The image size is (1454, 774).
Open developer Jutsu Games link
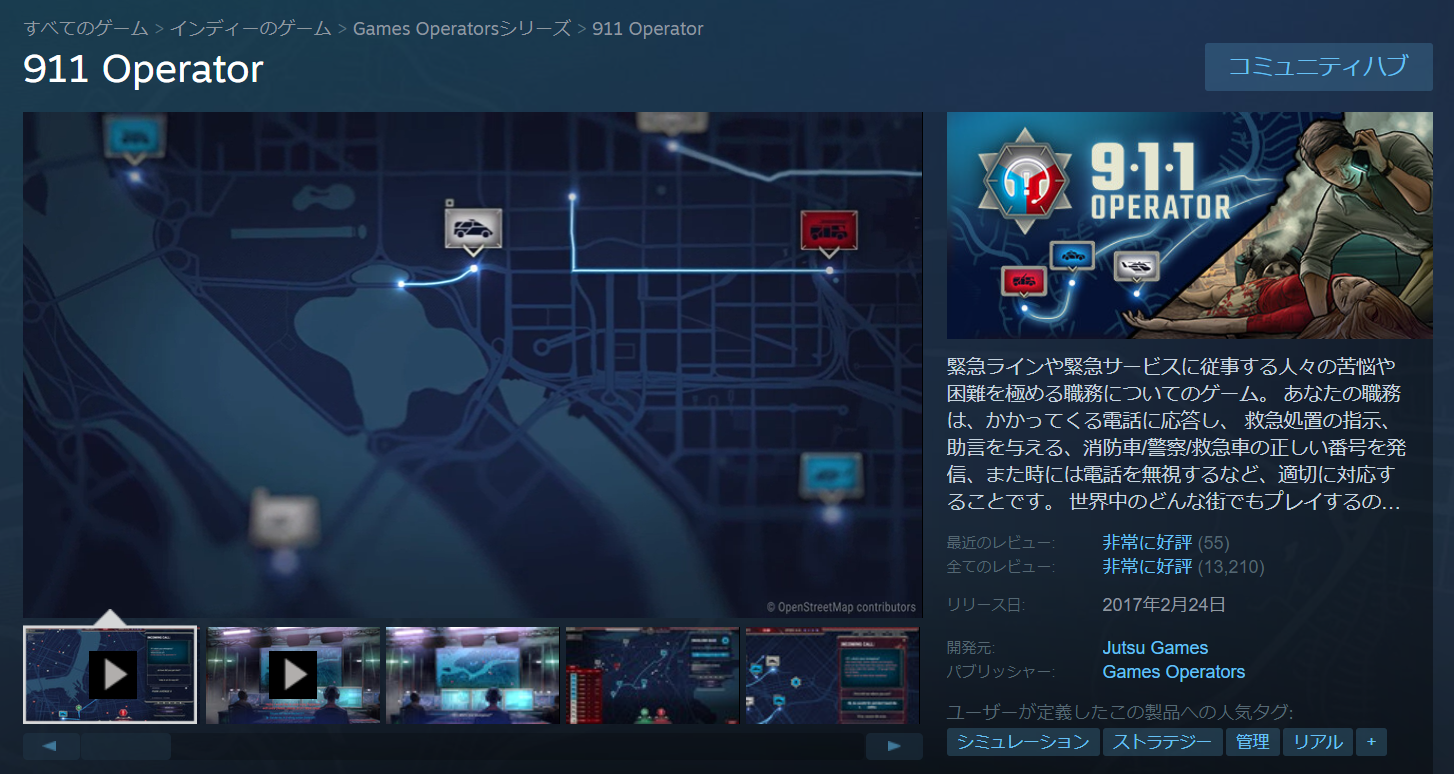pos(1155,648)
